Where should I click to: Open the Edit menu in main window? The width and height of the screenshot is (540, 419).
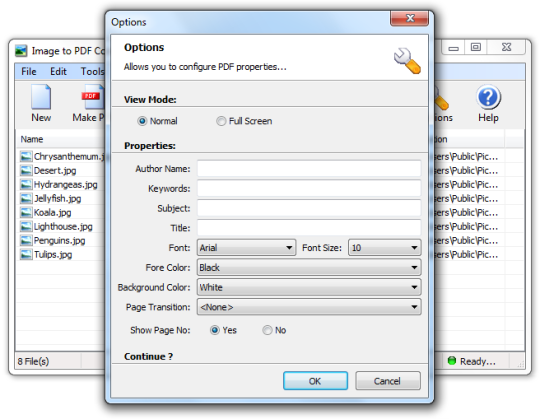point(58,72)
